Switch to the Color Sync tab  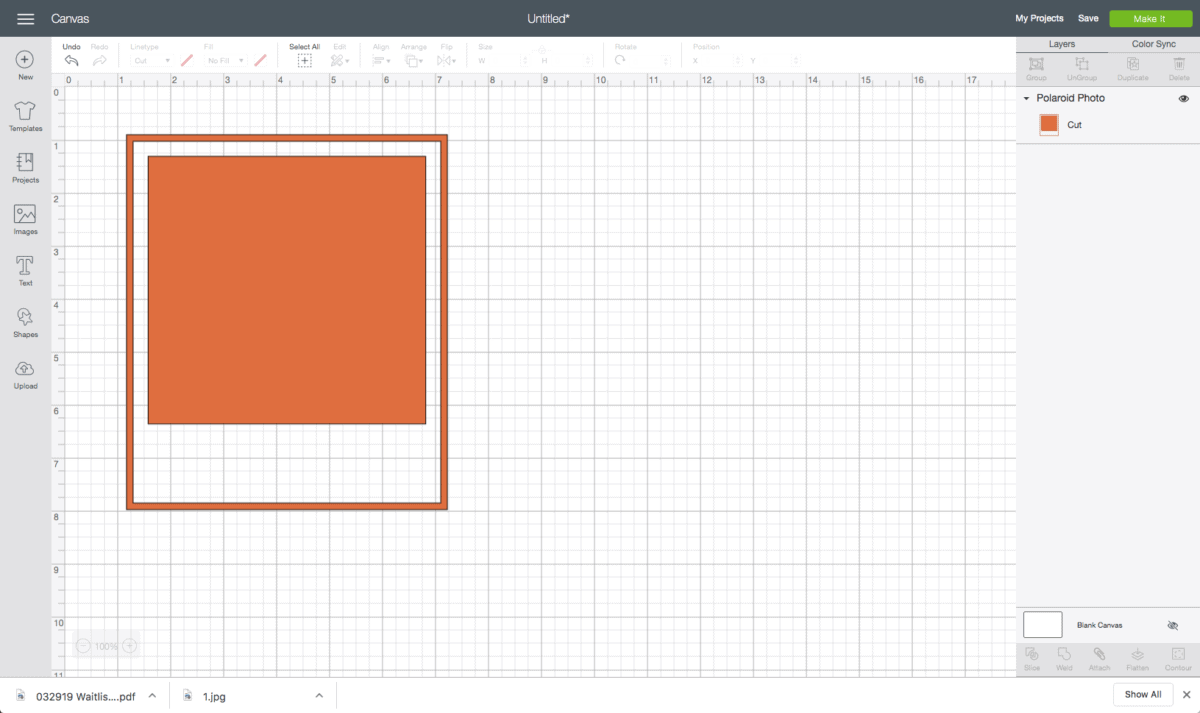point(1153,44)
